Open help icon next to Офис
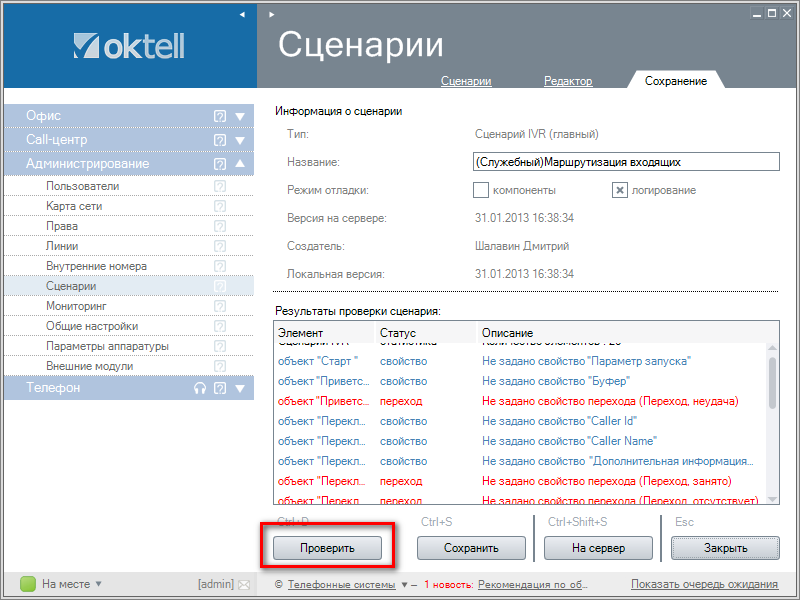Screen dimensions: 800x600 tap(220, 116)
